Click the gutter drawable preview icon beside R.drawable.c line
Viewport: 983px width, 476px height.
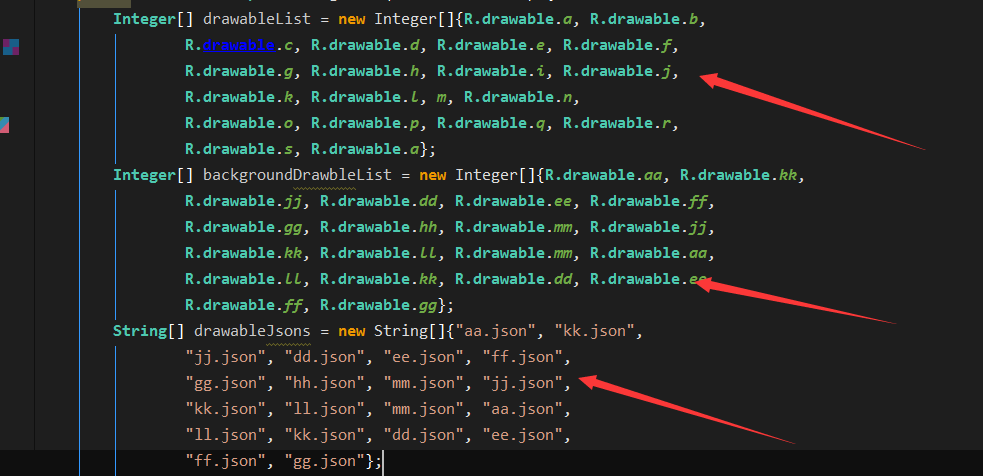pyautogui.click(x=11, y=46)
